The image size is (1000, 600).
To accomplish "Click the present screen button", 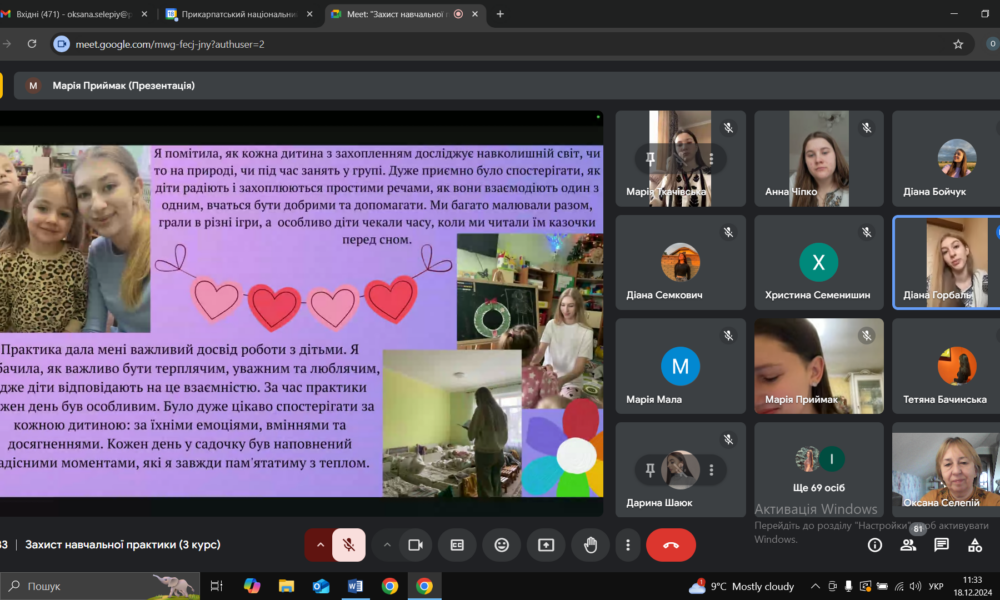I will [546, 545].
